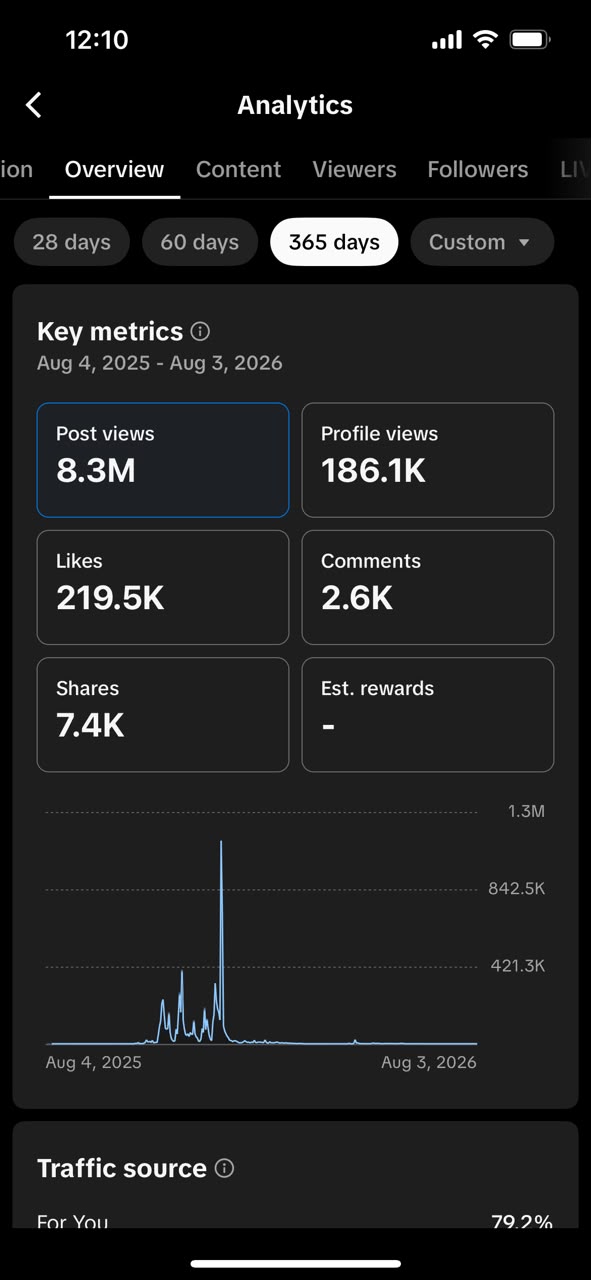This screenshot has height=1280, width=591.
Task: Select the 60 days range
Action: [200, 242]
